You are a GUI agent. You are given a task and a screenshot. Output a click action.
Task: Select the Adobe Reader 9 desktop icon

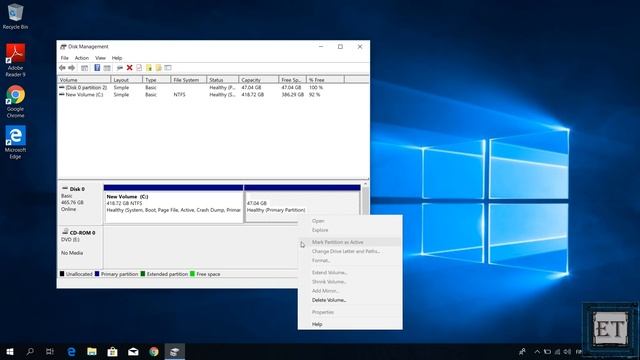pyautogui.click(x=16, y=60)
